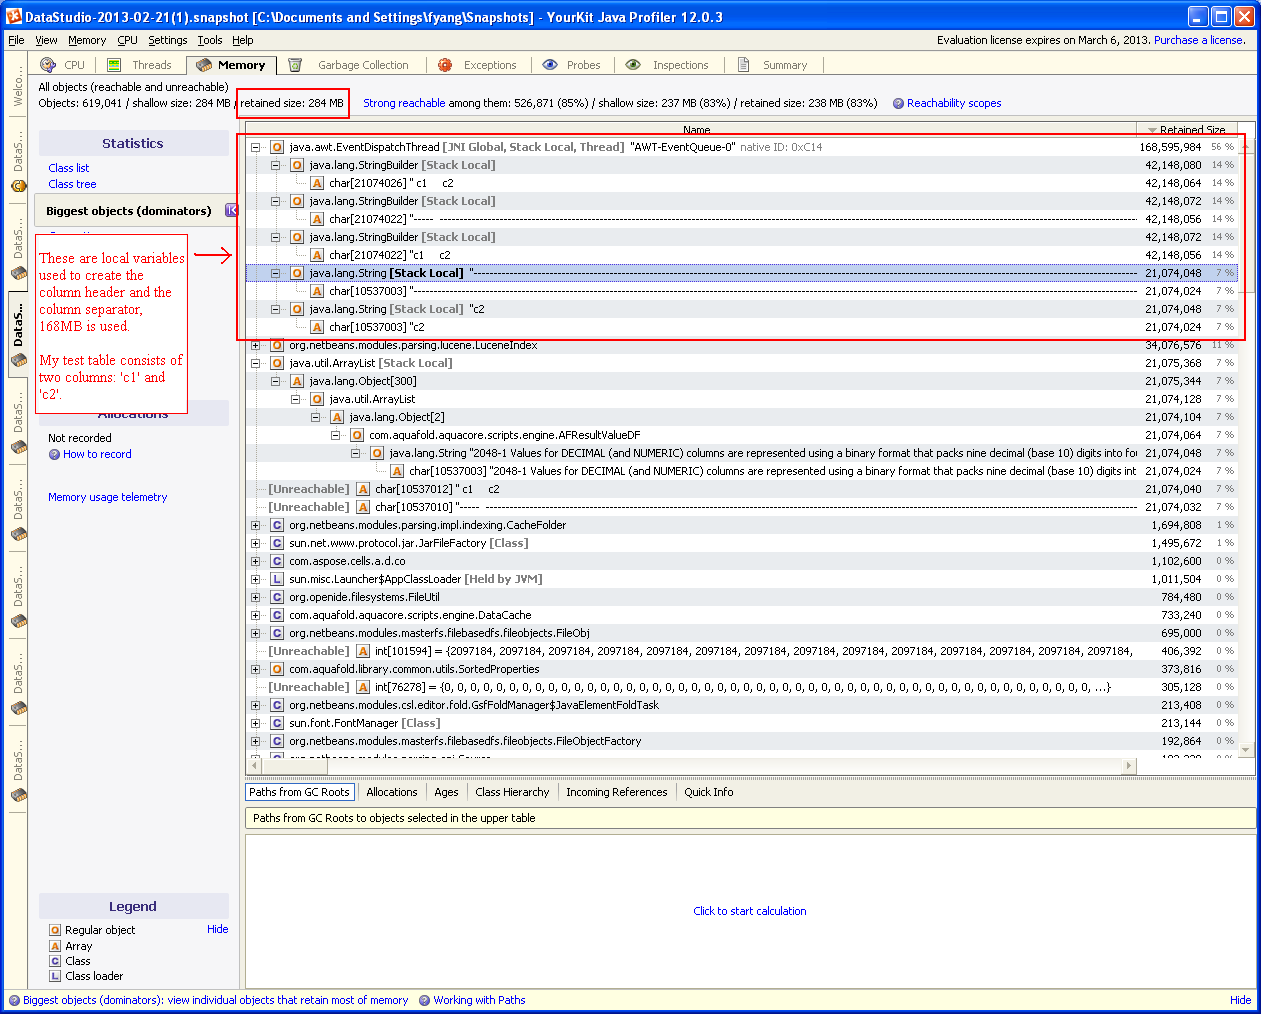This screenshot has height=1014, width=1261.
Task: Click the Memory tab icon
Action: click(204, 65)
